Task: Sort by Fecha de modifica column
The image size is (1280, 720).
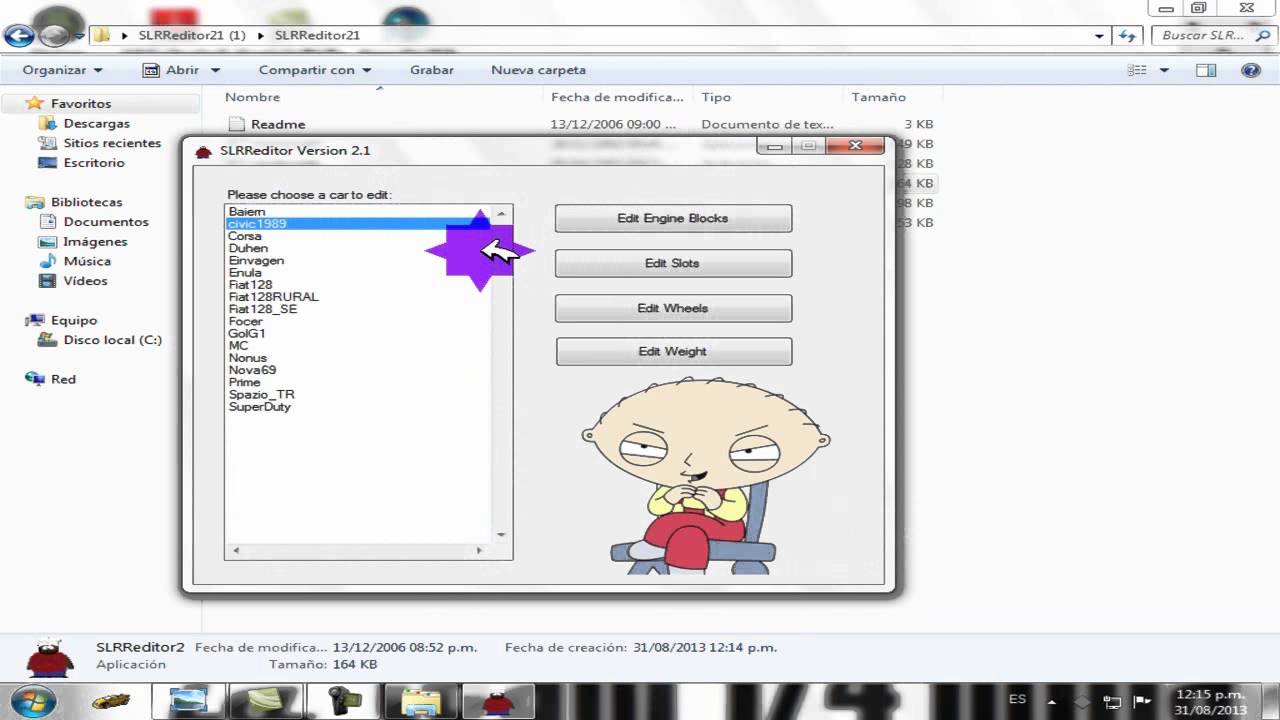Action: (x=617, y=97)
